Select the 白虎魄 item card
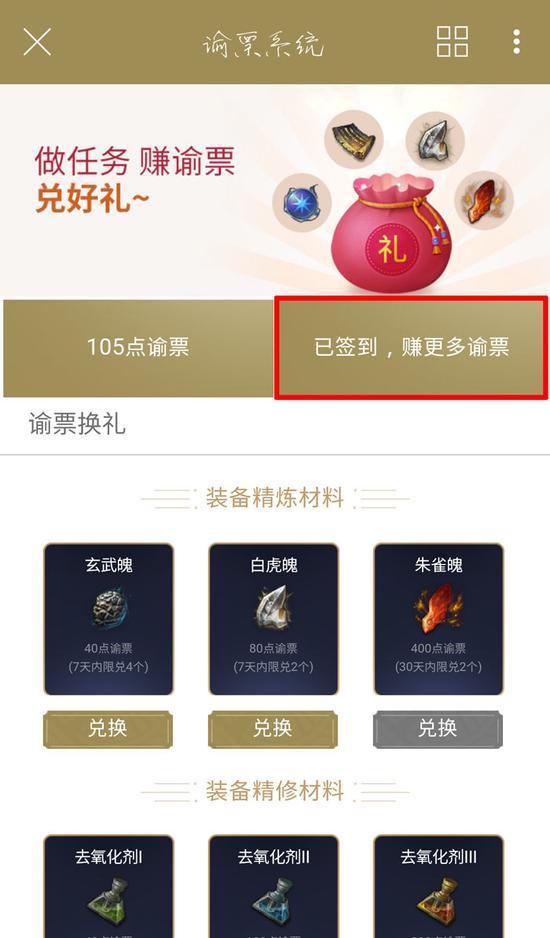Screen dimensions: 550x938 274,619
